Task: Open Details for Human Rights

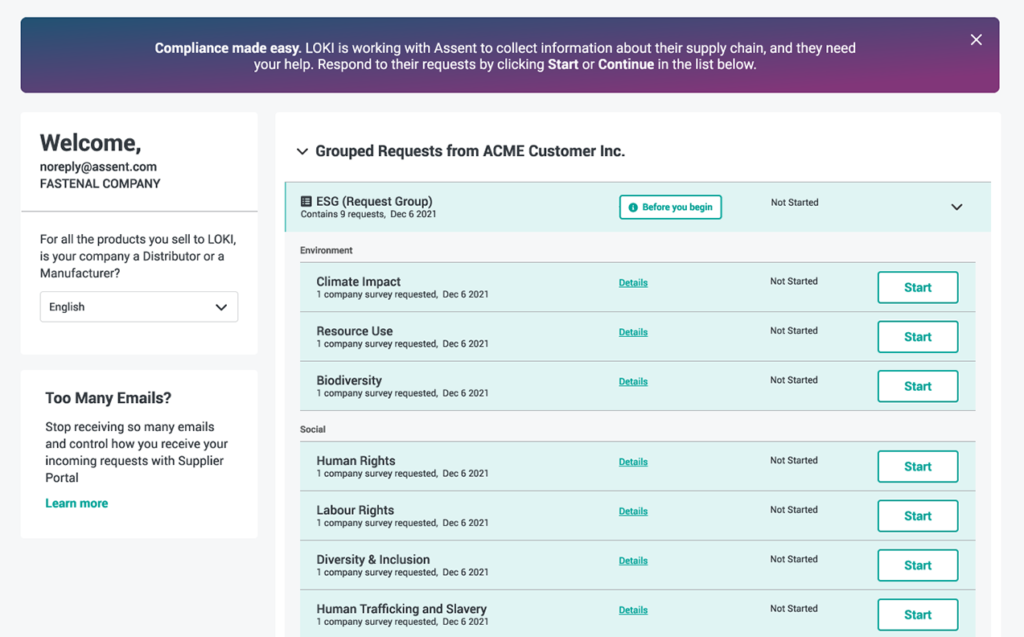Action: pos(633,462)
